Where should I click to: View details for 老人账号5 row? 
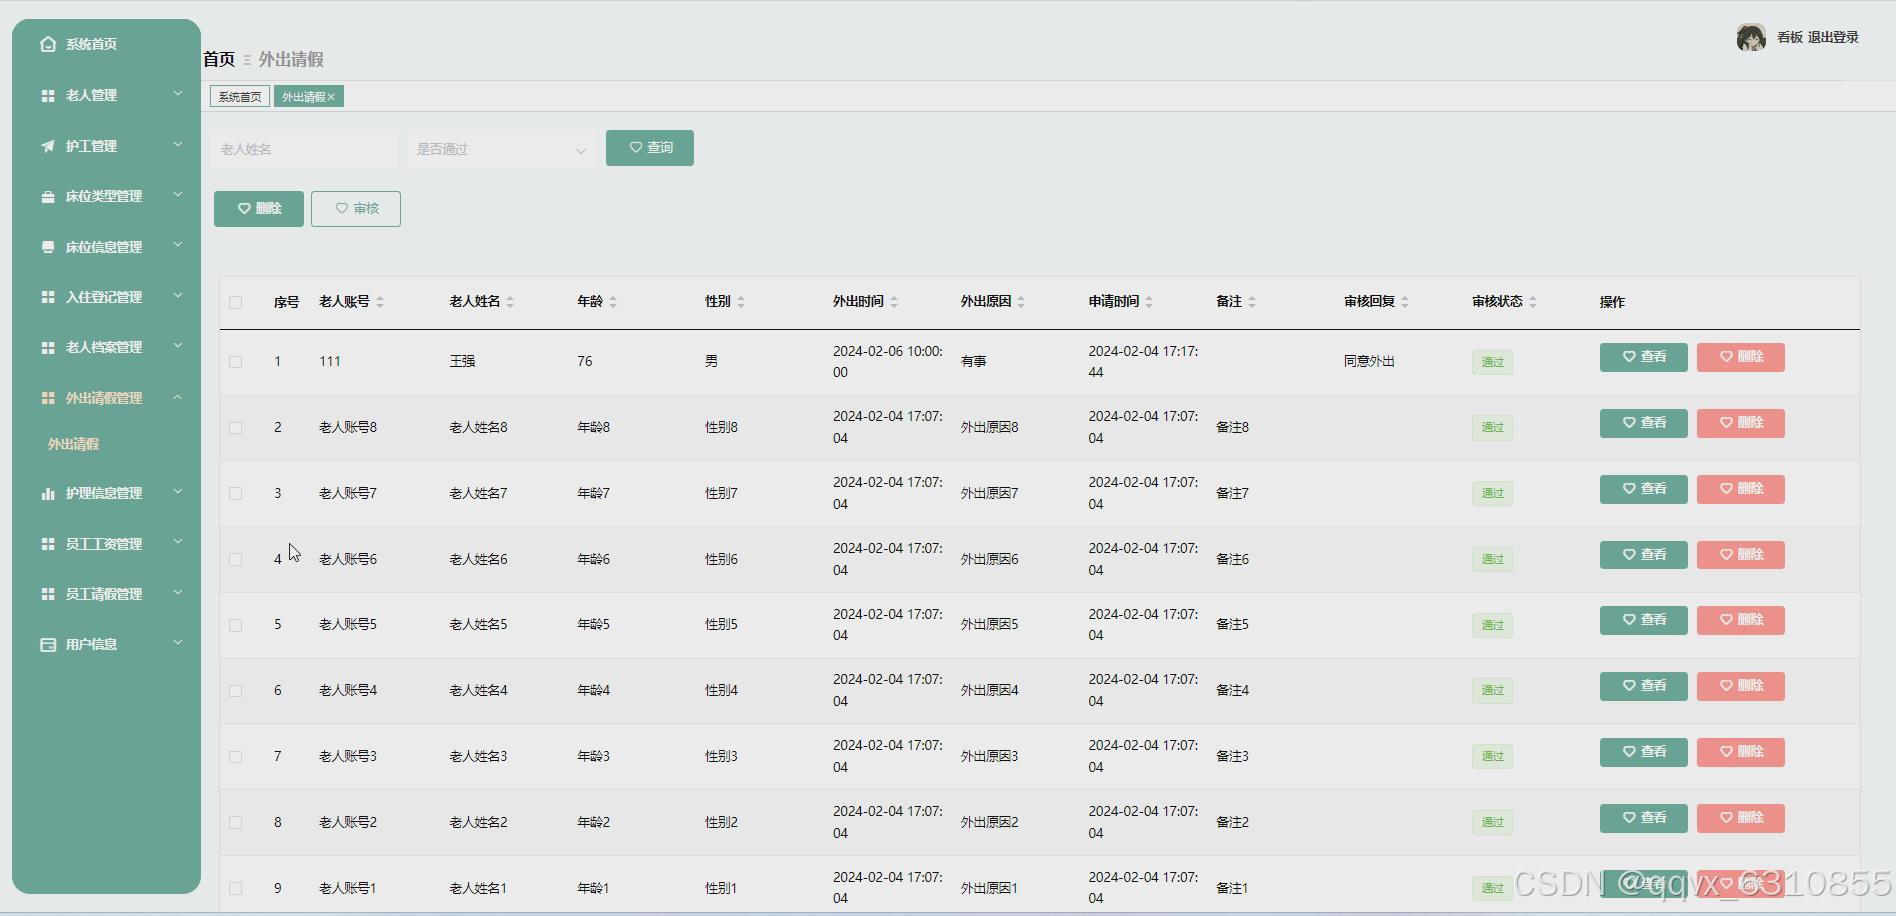(x=1644, y=620)
